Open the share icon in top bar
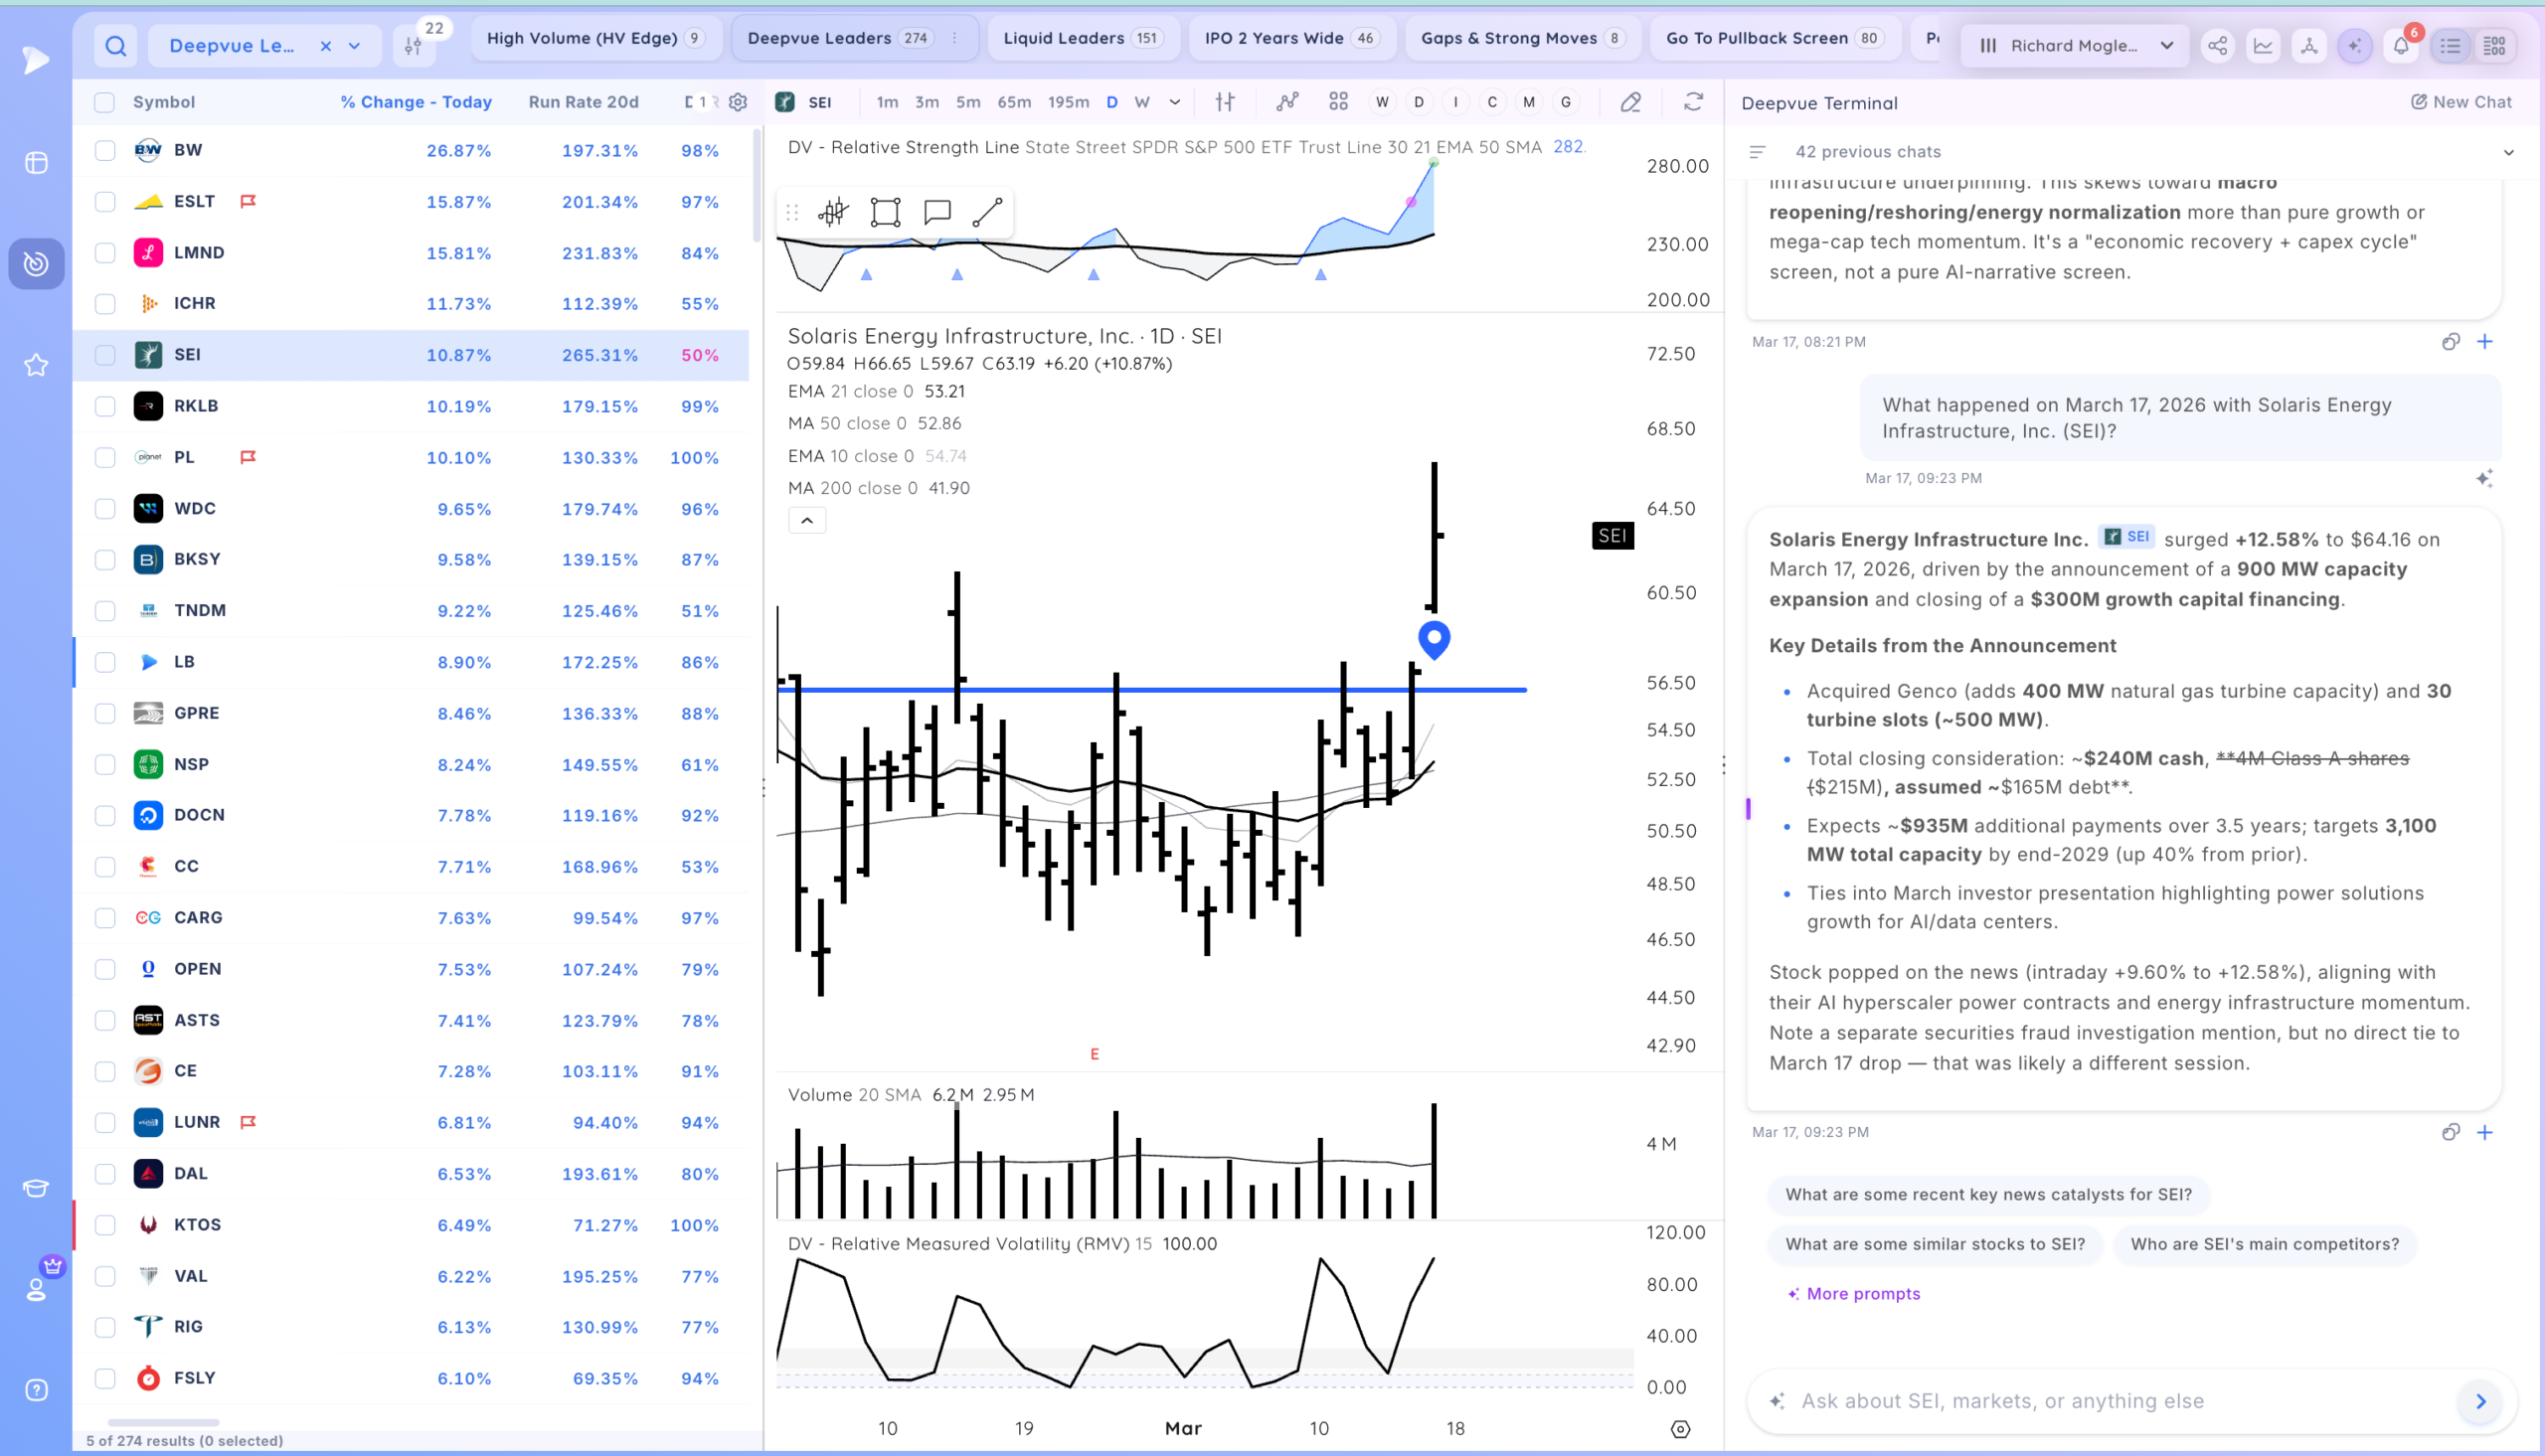This screenshot has width=2545, height=1456. pyautogui.click(x=2217, y=46)
